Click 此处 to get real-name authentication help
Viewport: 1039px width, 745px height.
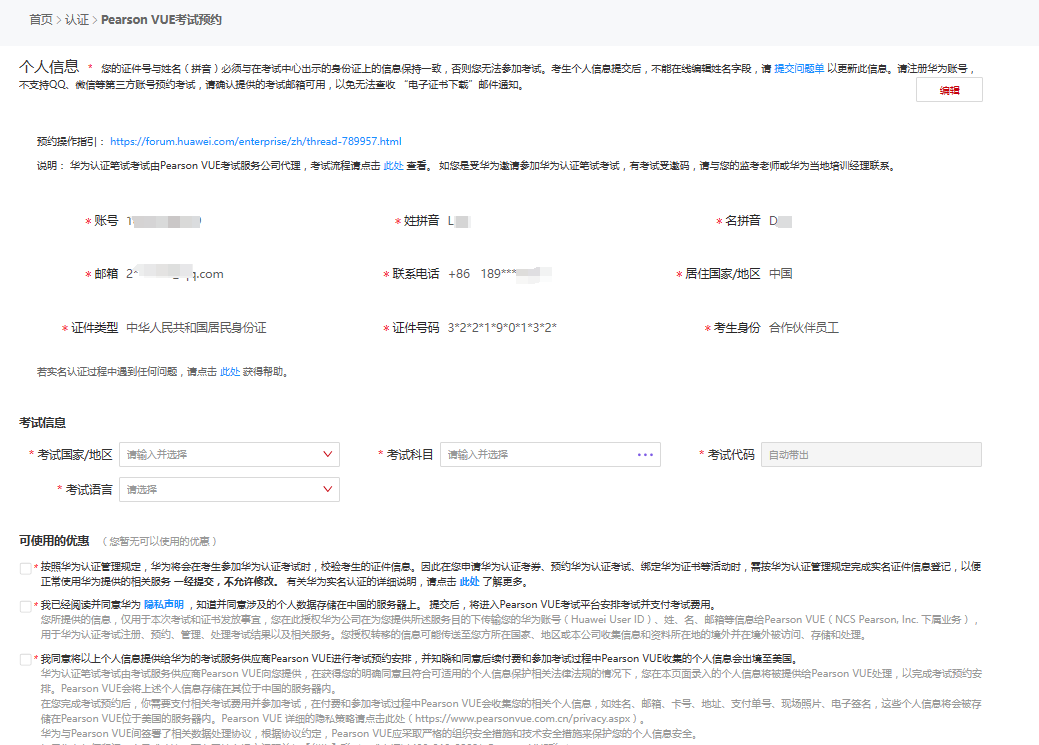pyautogui.click(x=229, y=370)
